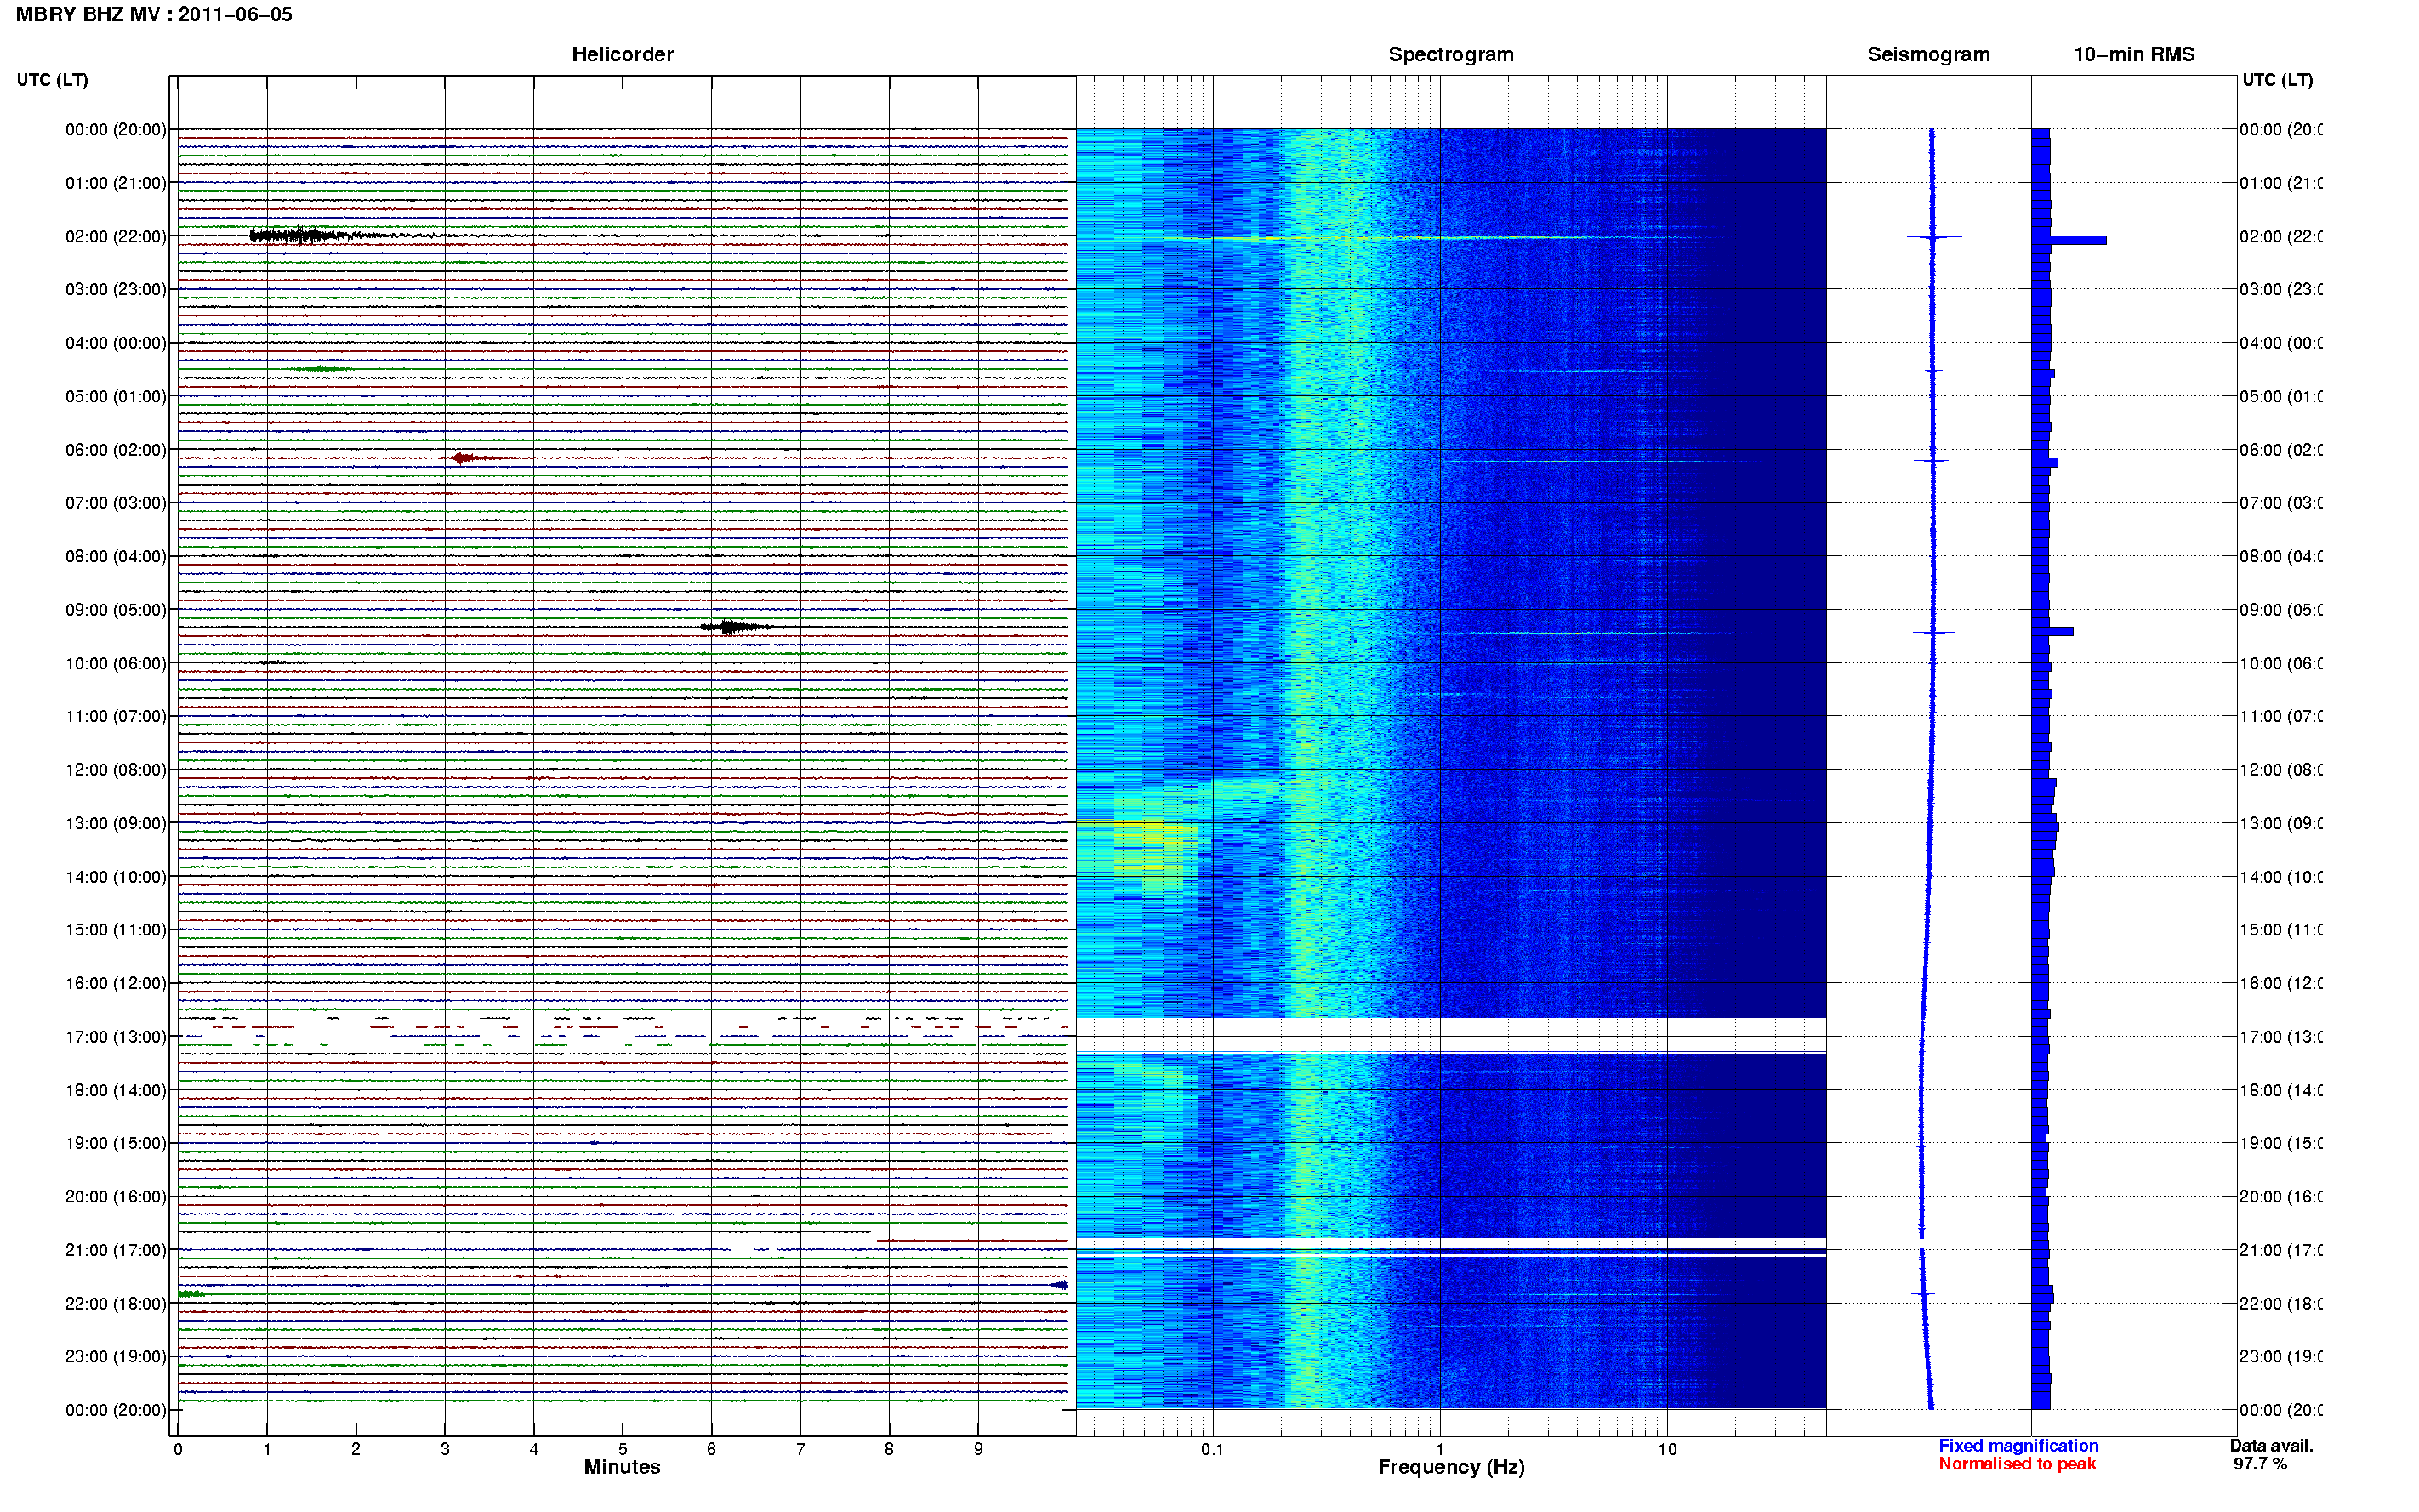Click the 'Frequency (Hz)' x-axis label
The image size is (2419, 1512).
click(1451, 1468)
